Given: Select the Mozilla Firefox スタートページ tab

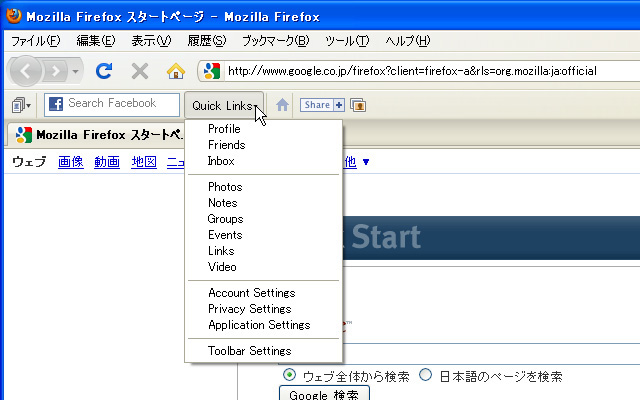Looking at the screenshot, I should (98, 135).
